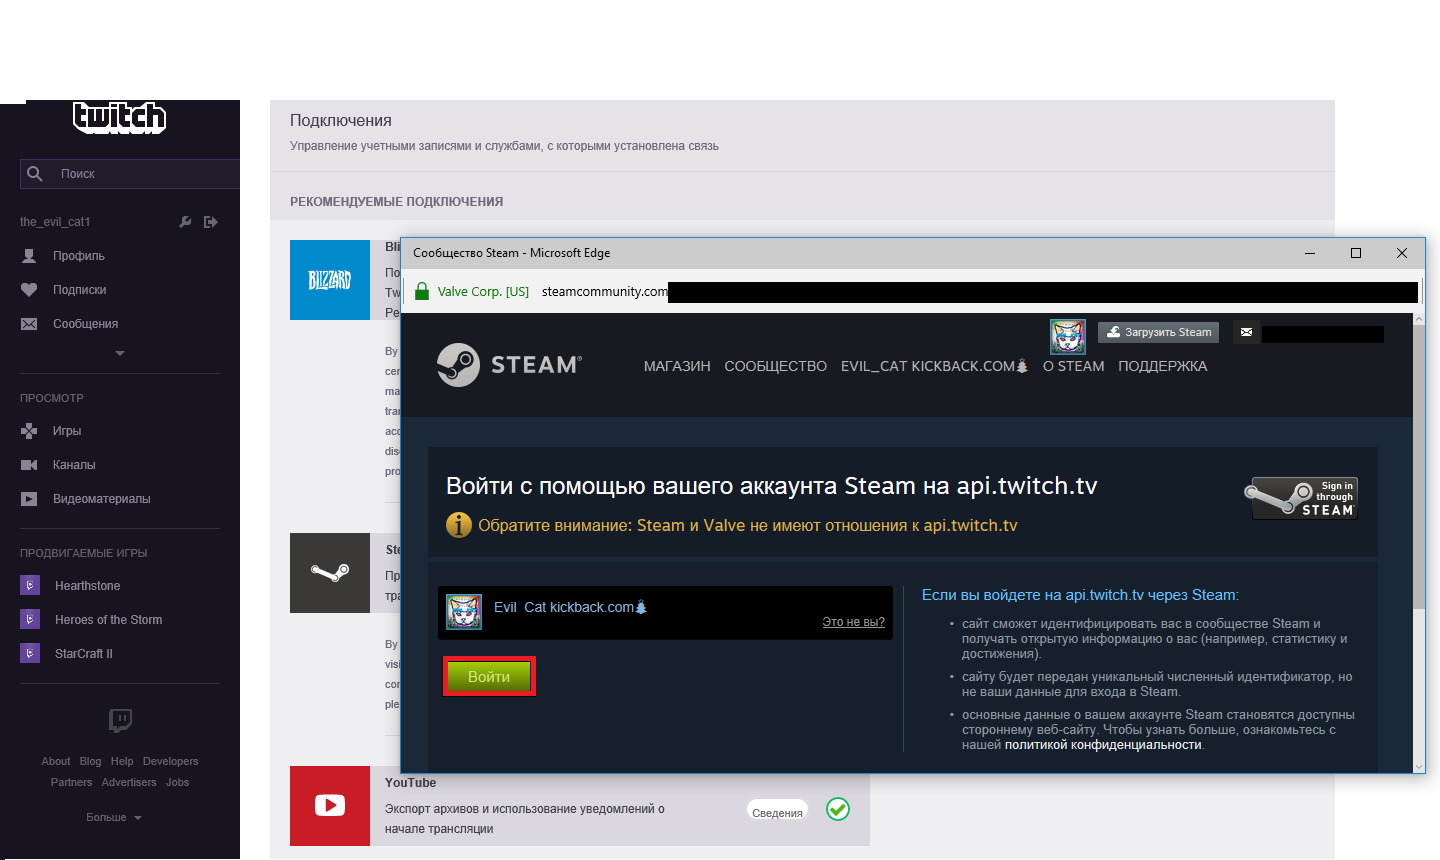Click the Sign in through Steam badge

[x=1300, y=498]
